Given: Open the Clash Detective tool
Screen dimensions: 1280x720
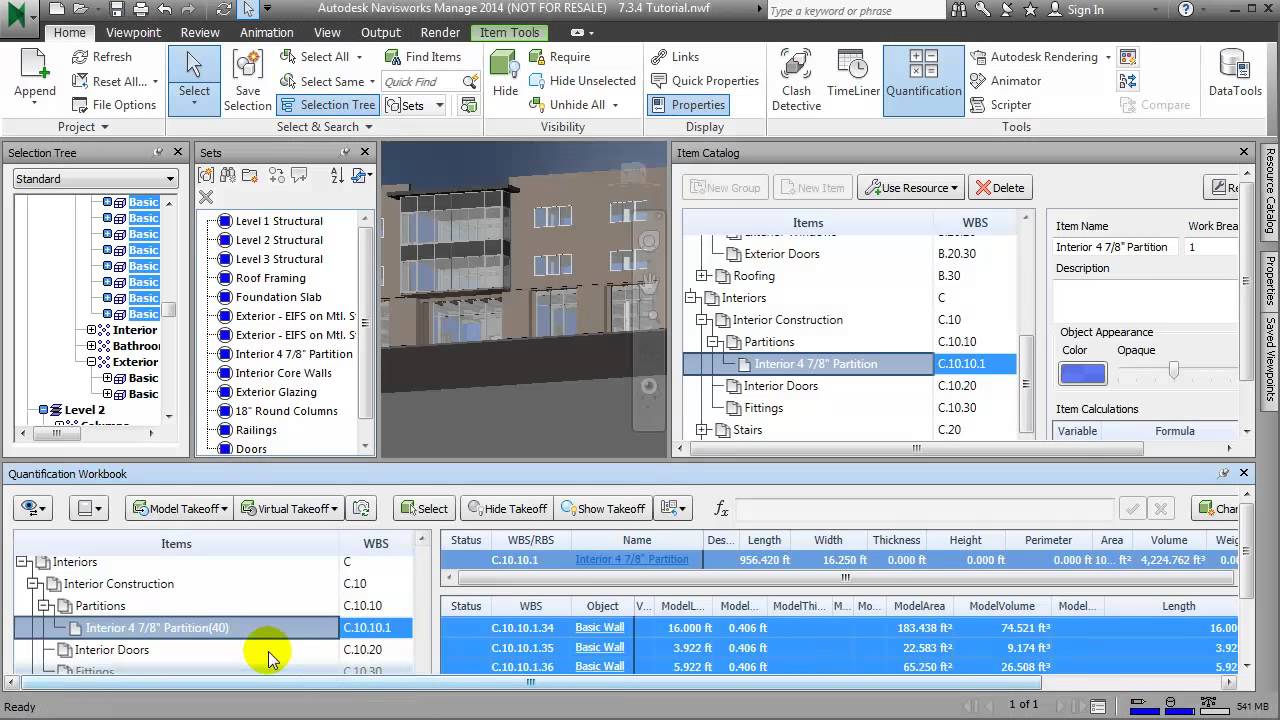Looking at the screenshot, I should tap(796, 80).
